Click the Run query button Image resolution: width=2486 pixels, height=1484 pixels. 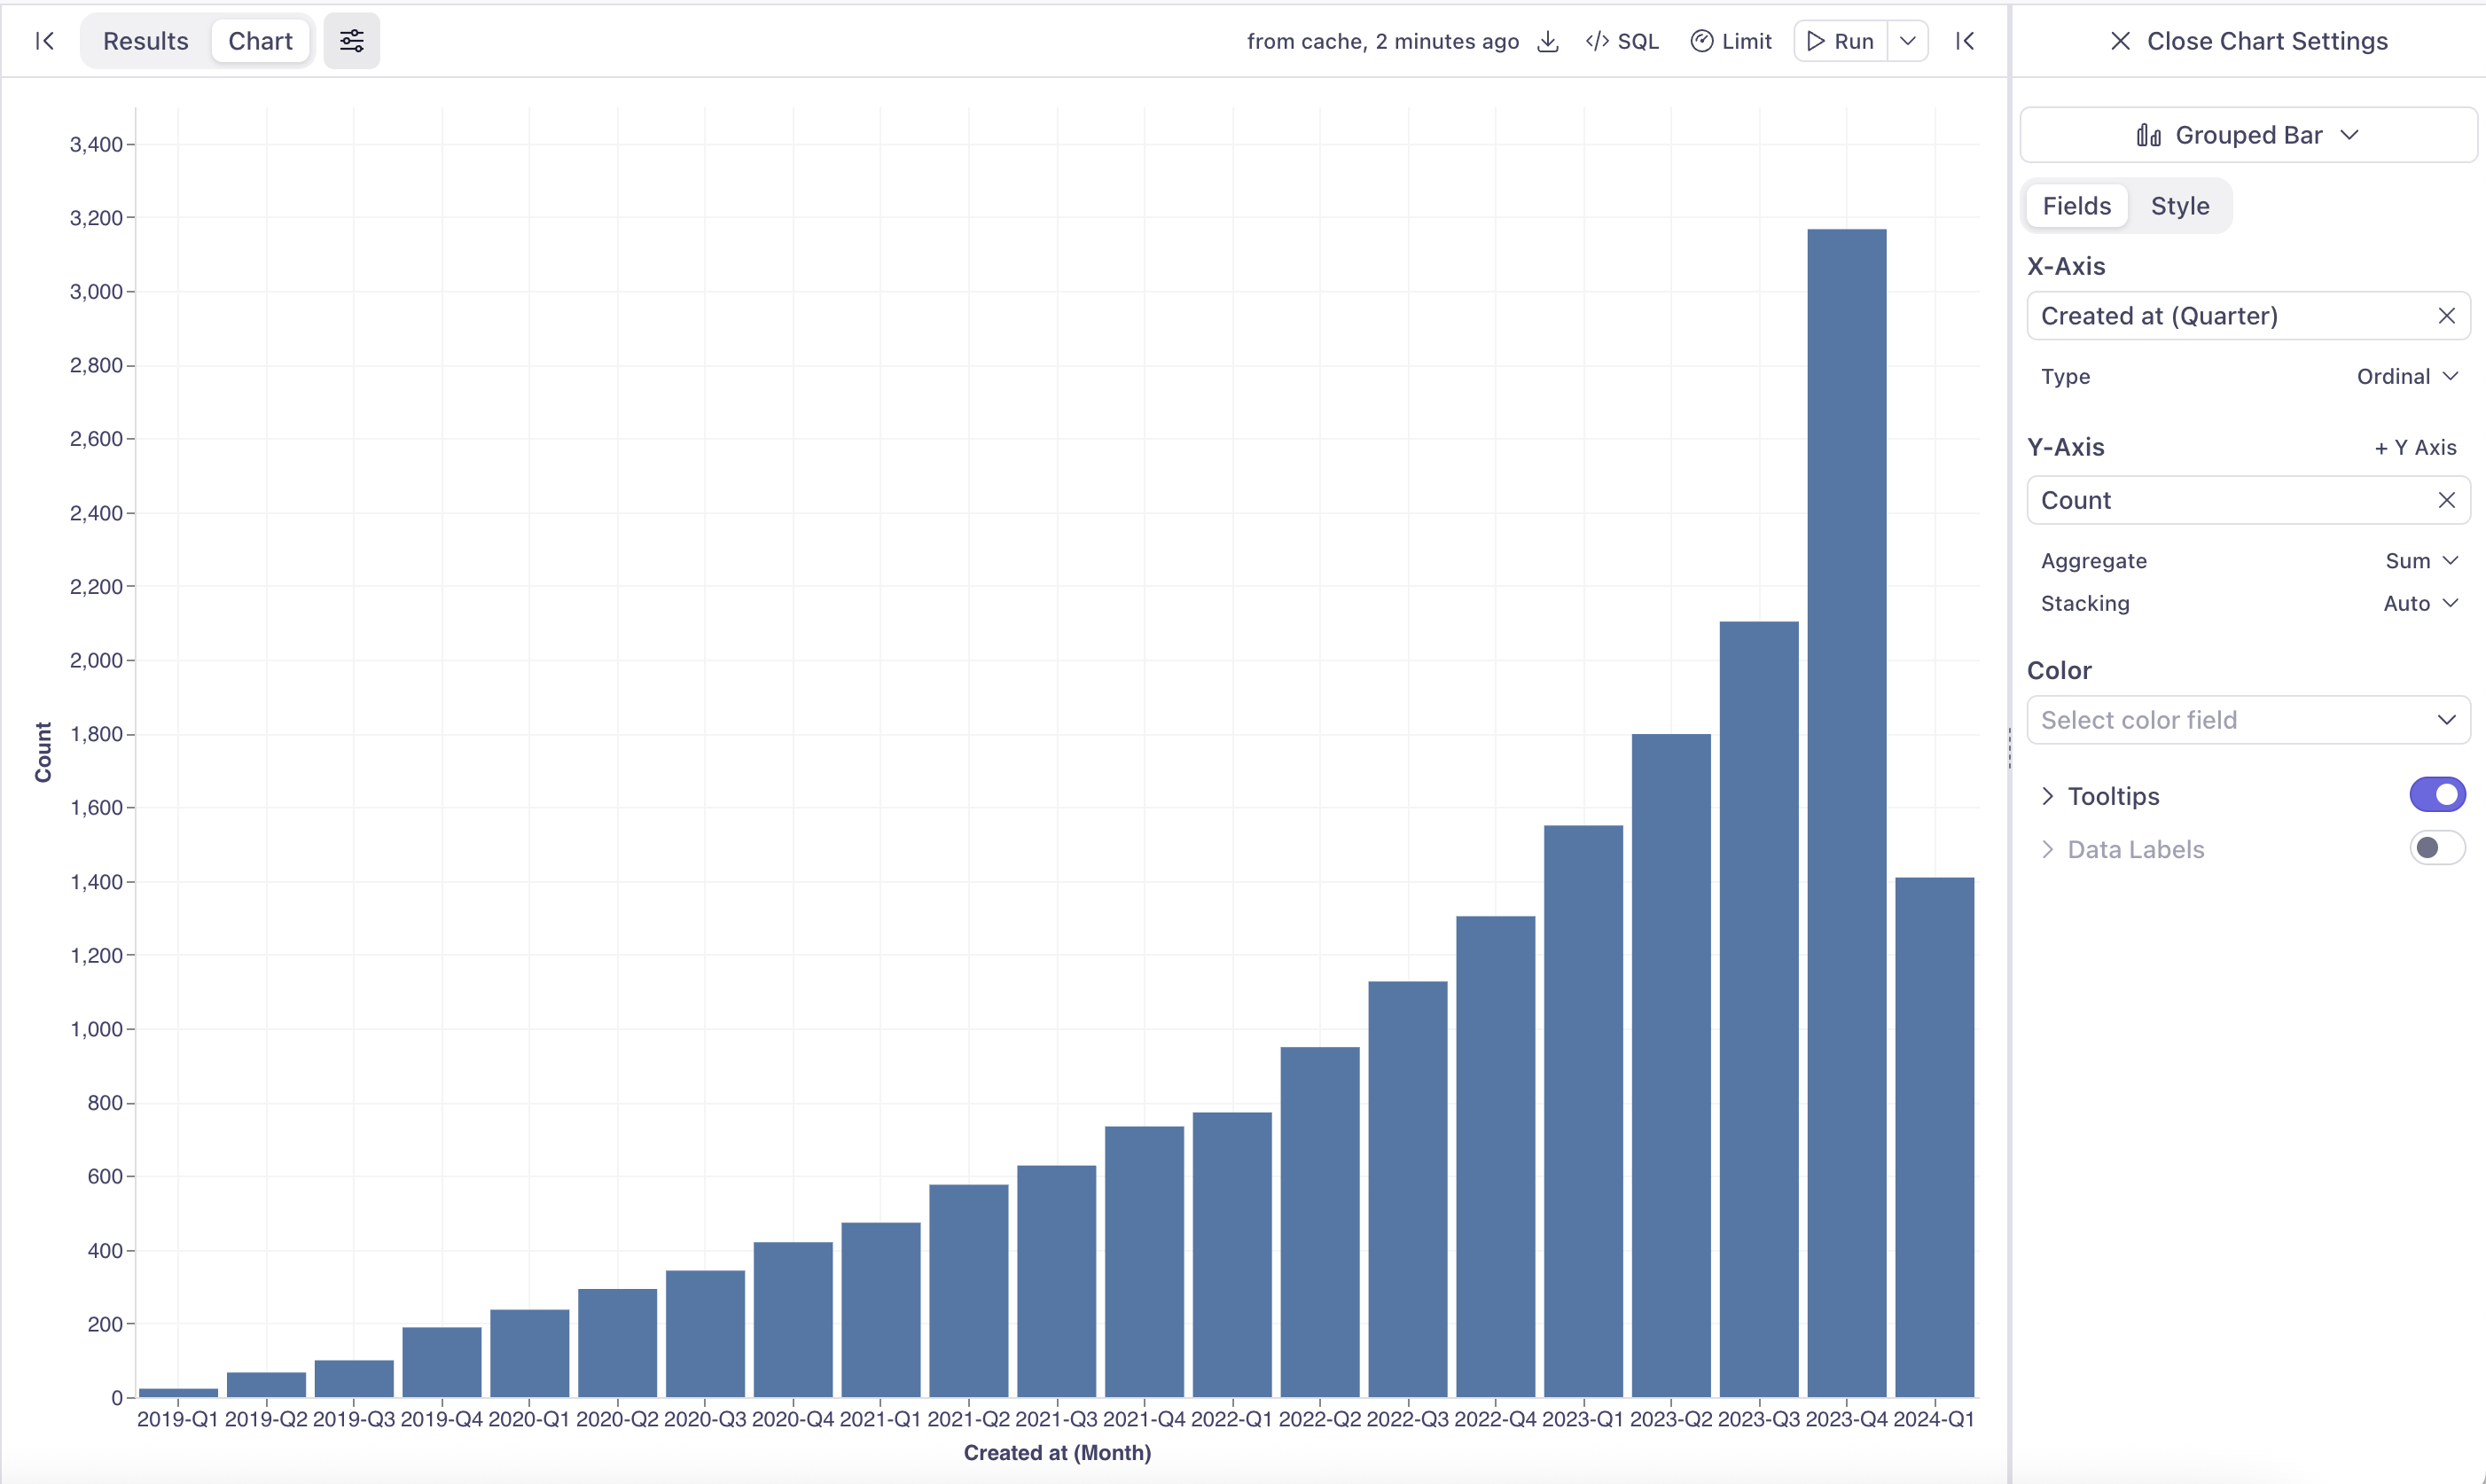pos(1840,41)
